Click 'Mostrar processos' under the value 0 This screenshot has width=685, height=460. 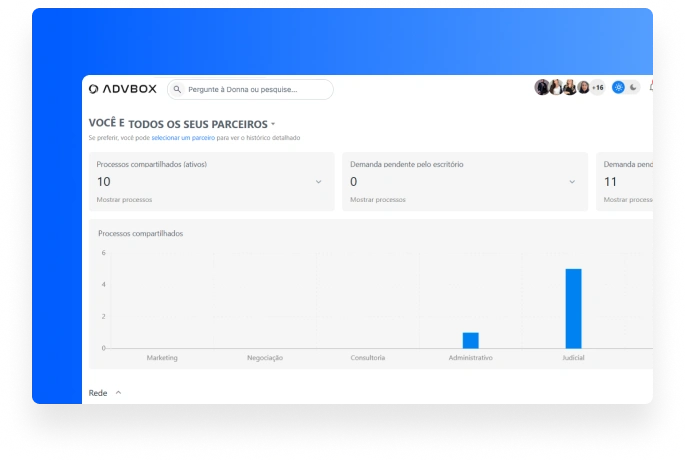click(377, 200)
